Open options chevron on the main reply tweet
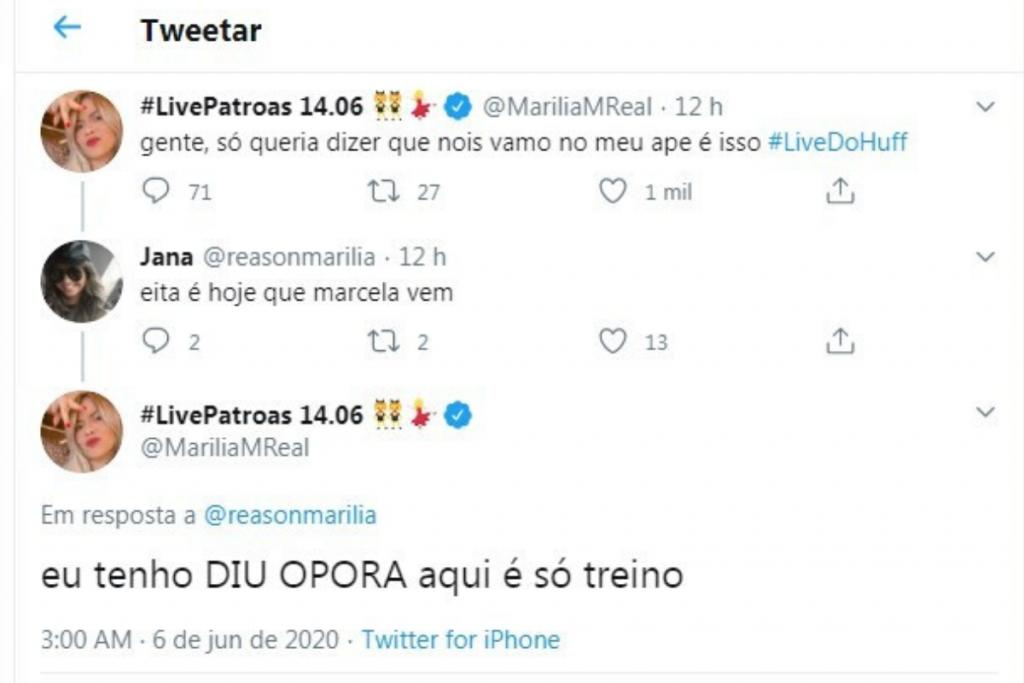 point(985,412)
